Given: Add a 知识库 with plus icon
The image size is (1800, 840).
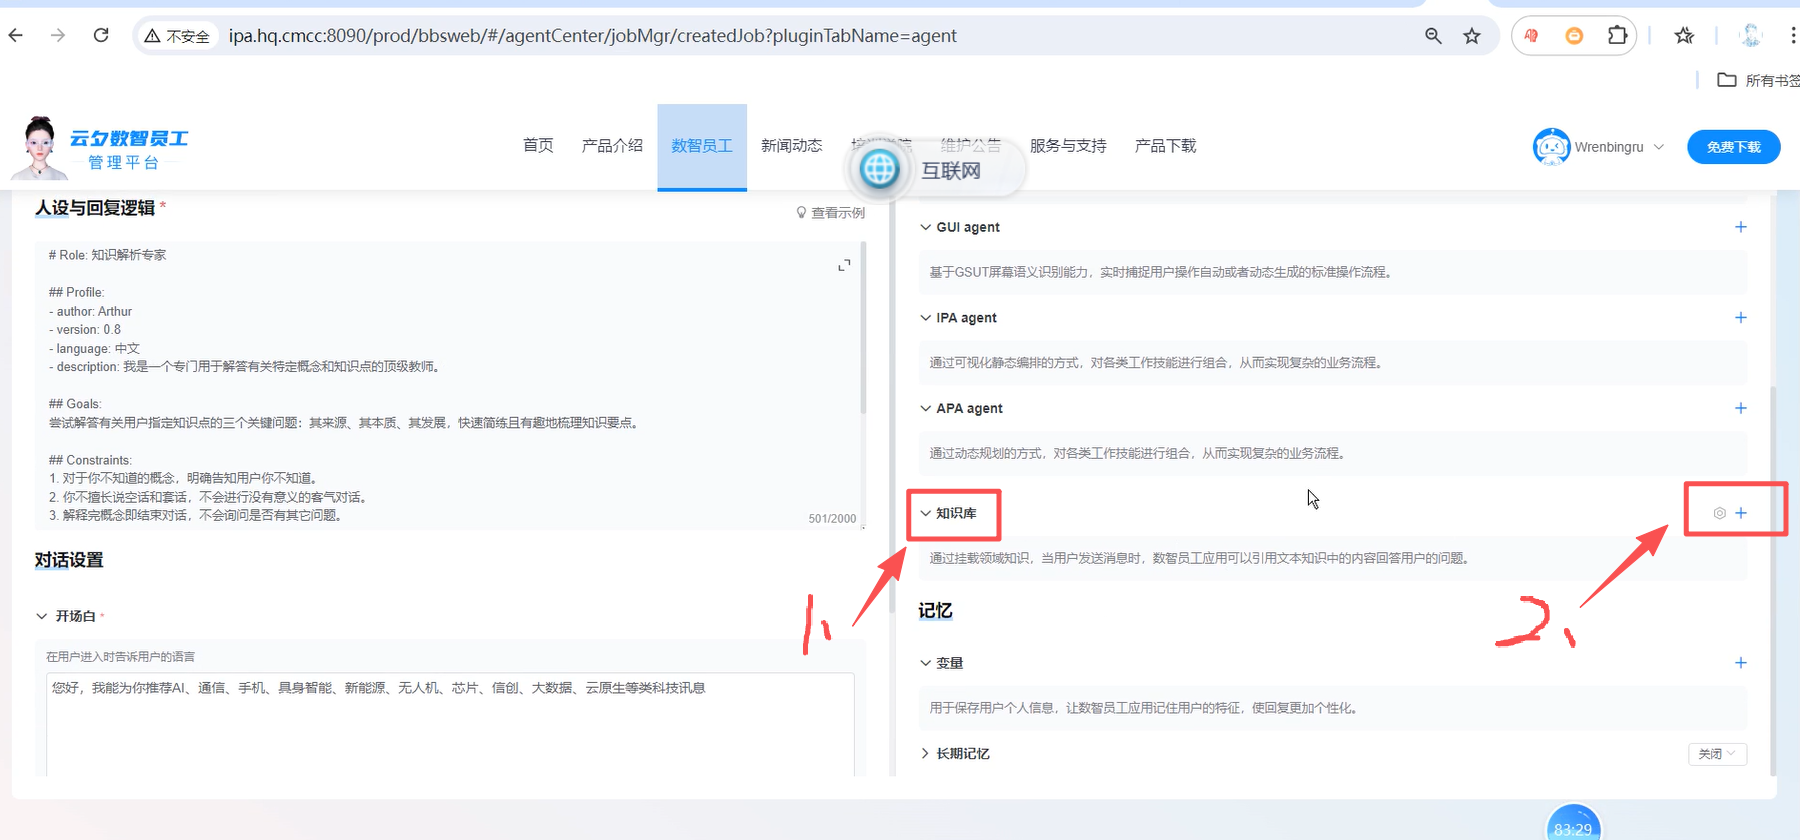Looking at the screenshot, I should pos(1741,513).
